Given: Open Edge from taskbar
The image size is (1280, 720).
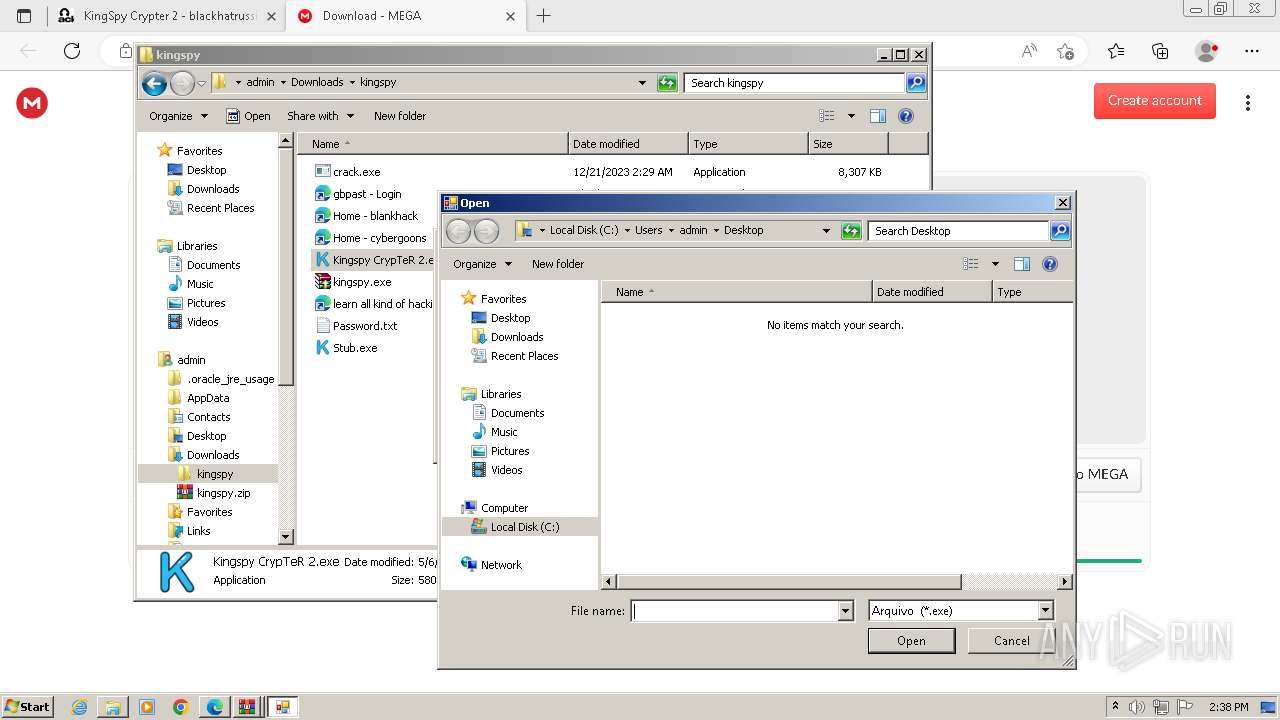Looking at the screenshot, I should 215,707.
